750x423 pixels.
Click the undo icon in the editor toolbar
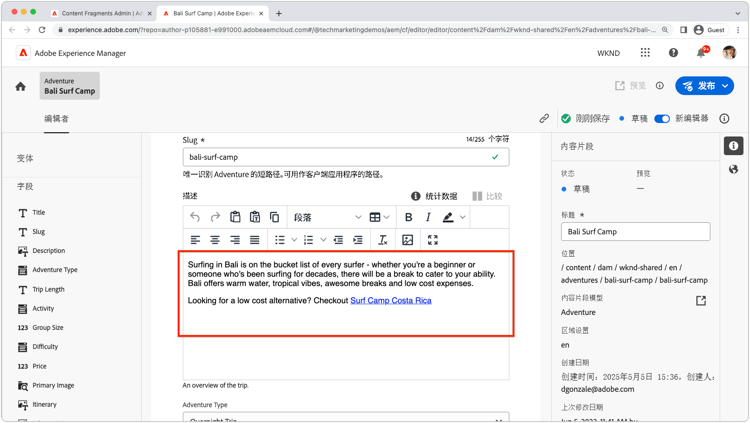pos(195,217)
